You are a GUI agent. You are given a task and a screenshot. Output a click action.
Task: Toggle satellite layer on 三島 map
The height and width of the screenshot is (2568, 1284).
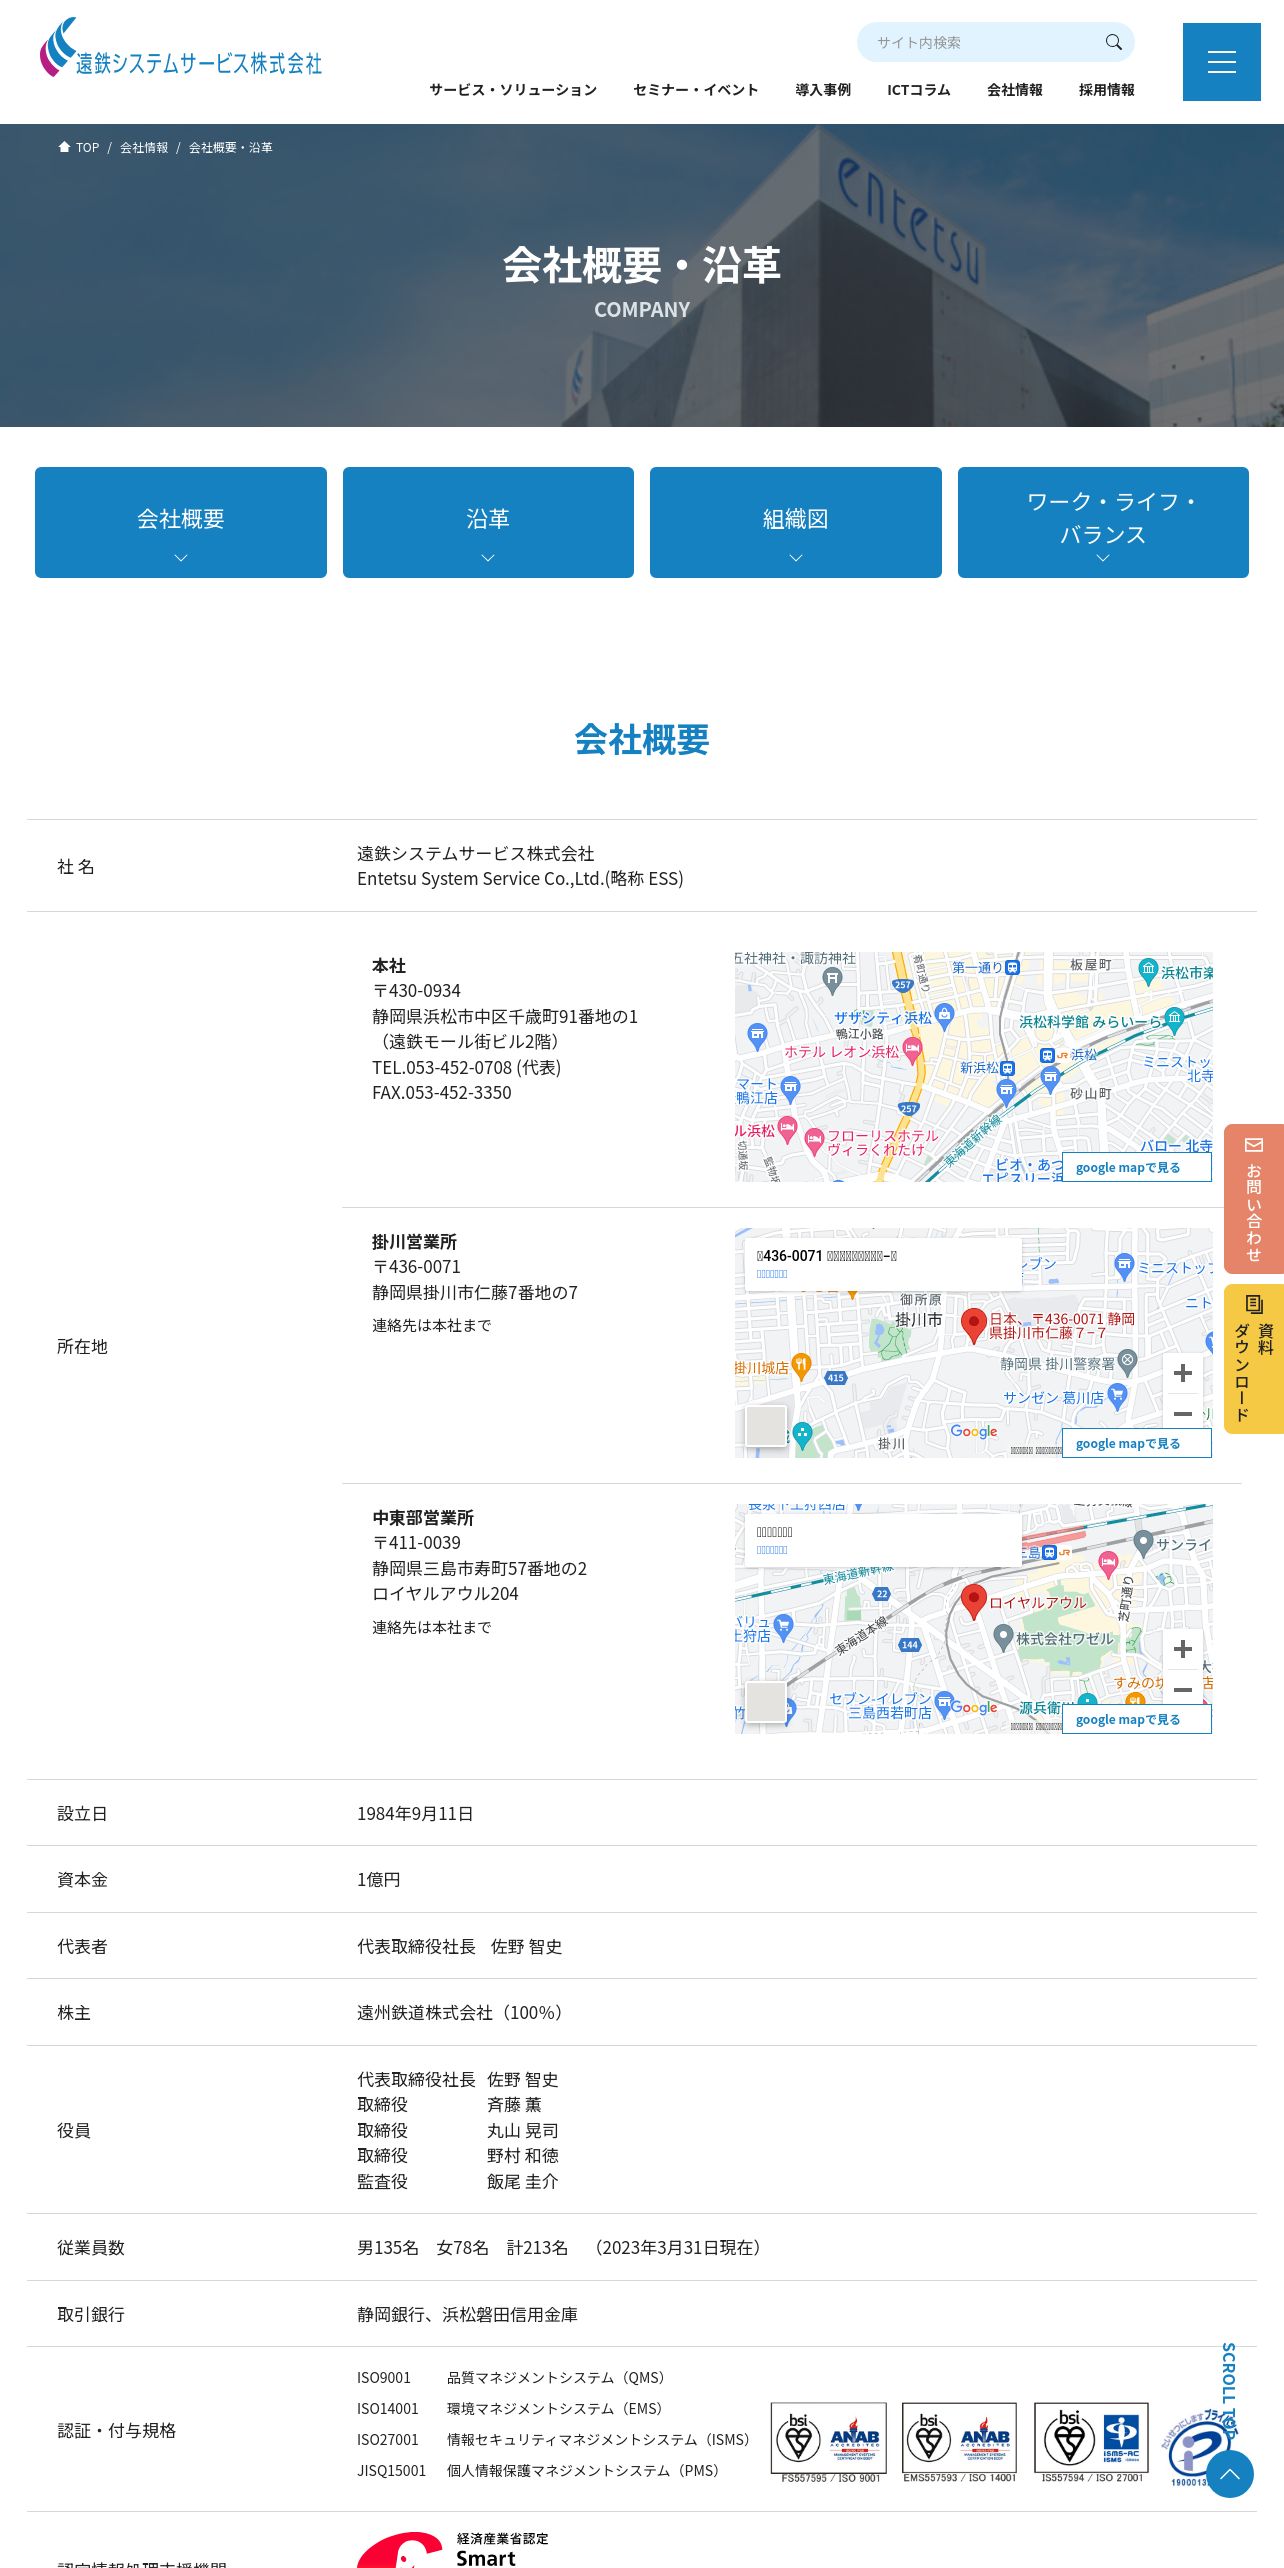click(766, 1701)
